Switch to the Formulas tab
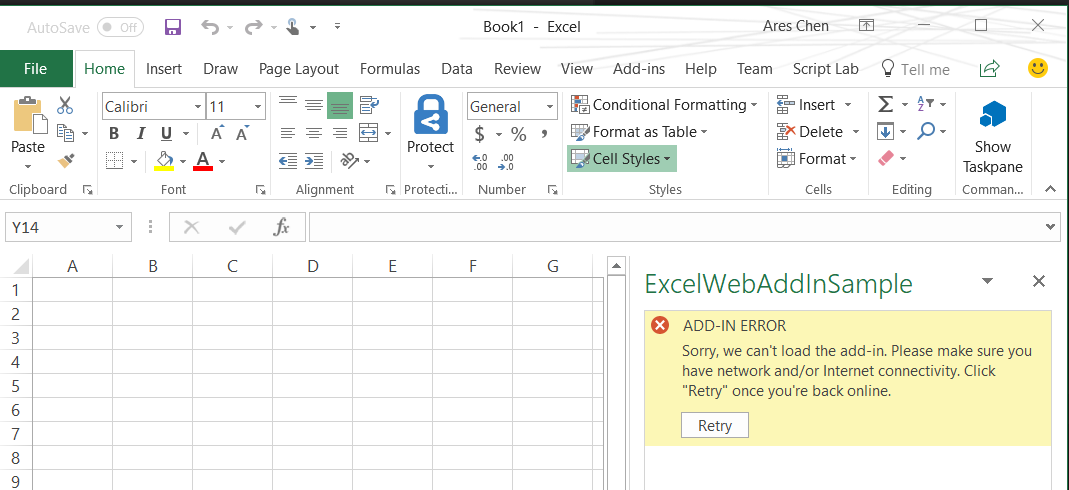Screen dimensions: 1069x490 390,69
